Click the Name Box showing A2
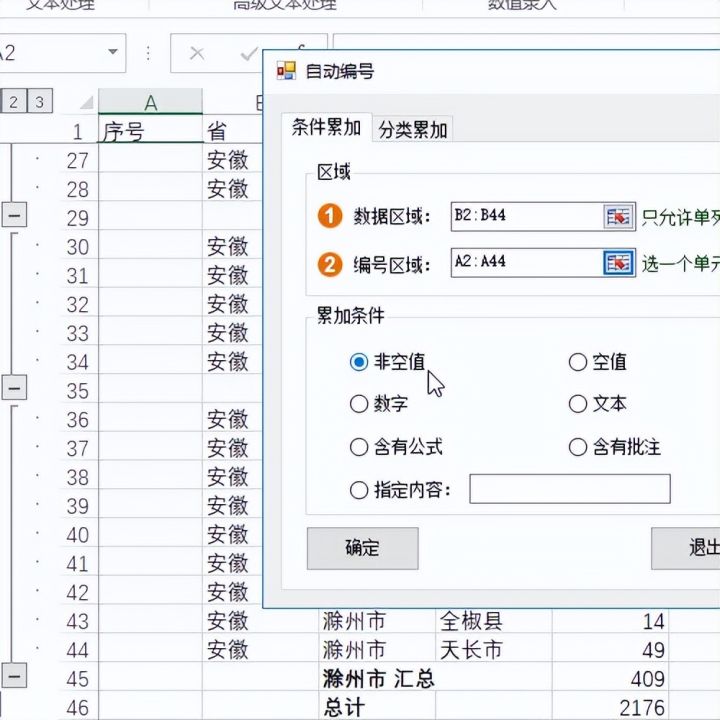 click(62, 53)
